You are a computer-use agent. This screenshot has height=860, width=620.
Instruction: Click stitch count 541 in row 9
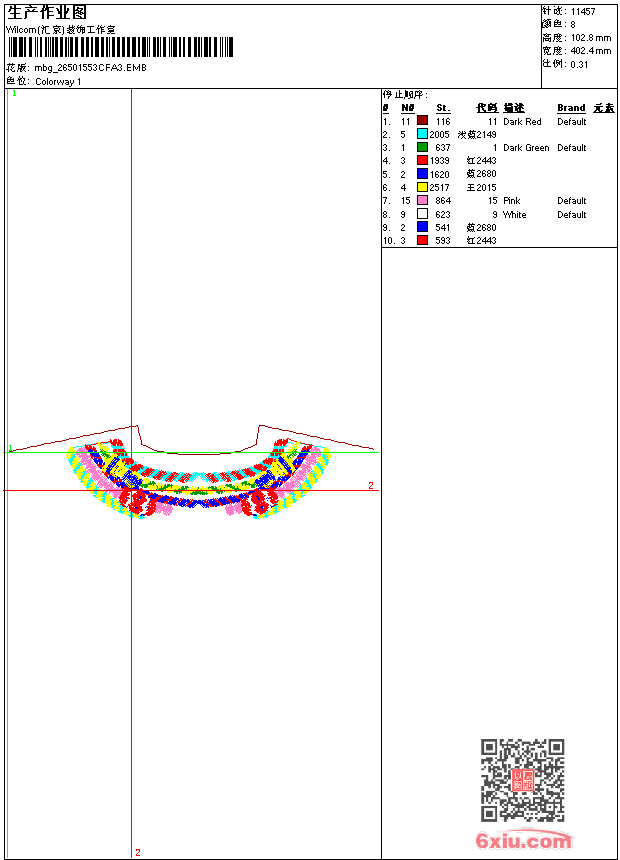(443, 228)
